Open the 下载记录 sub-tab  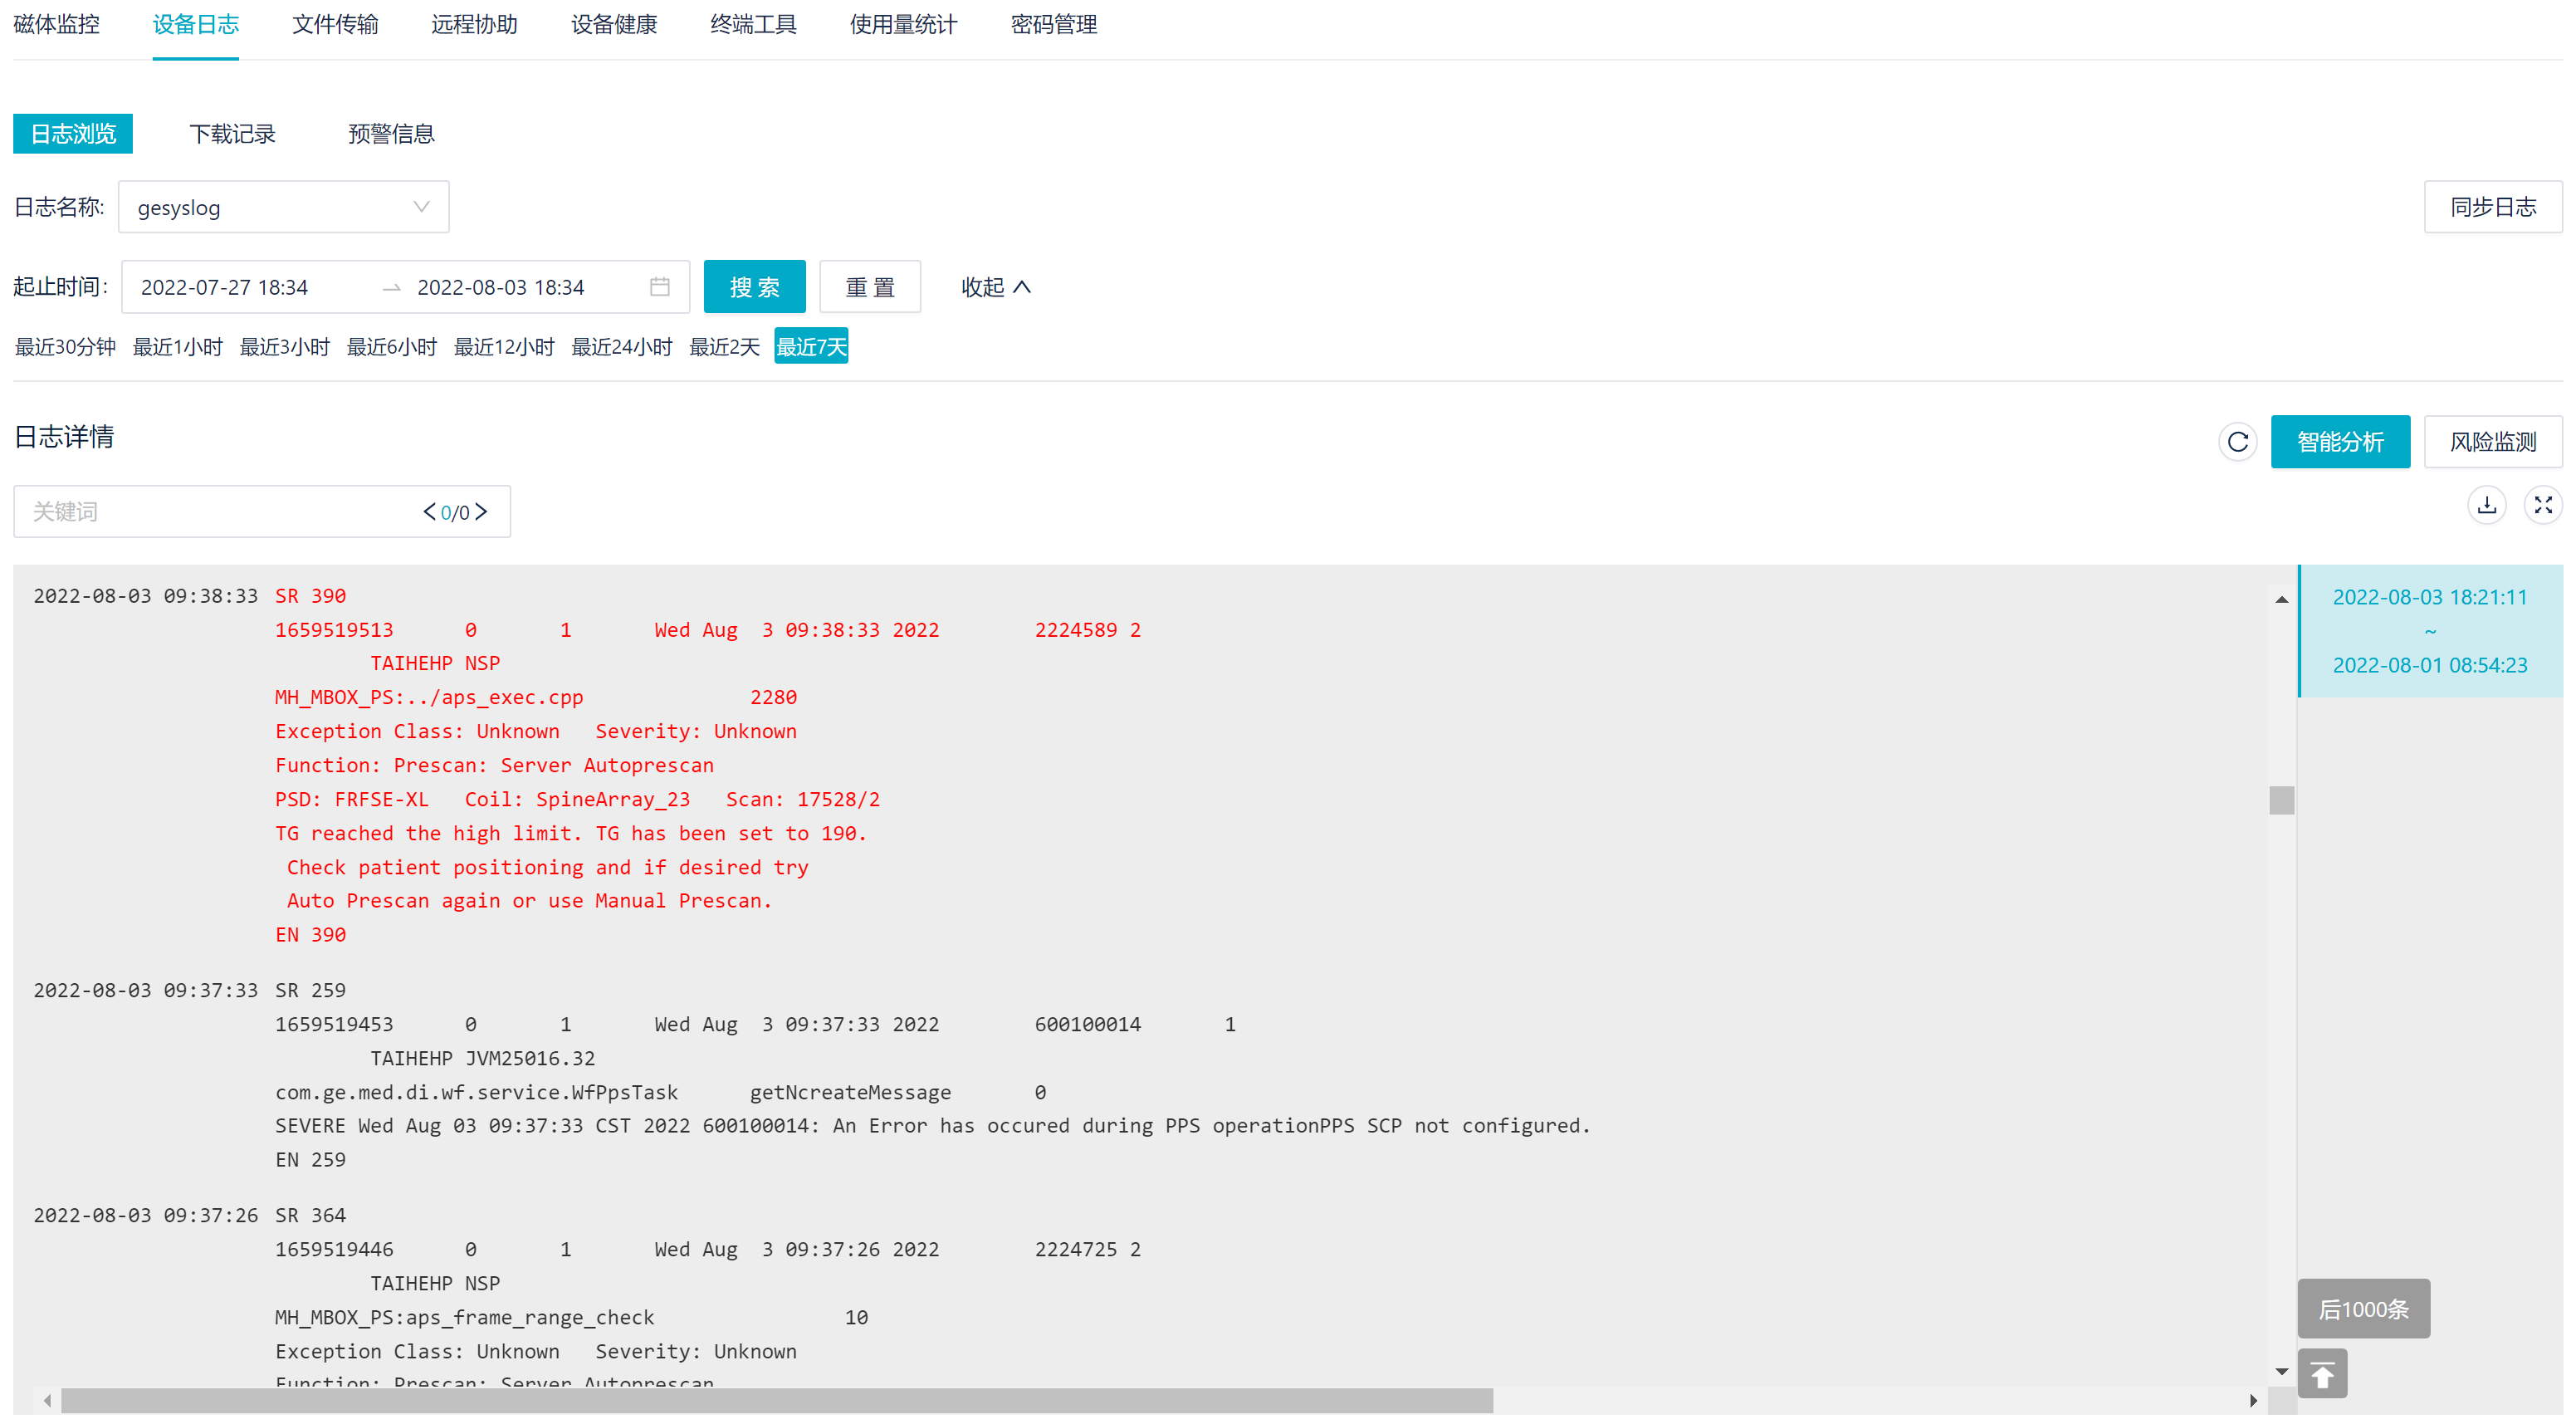point(232,134)
